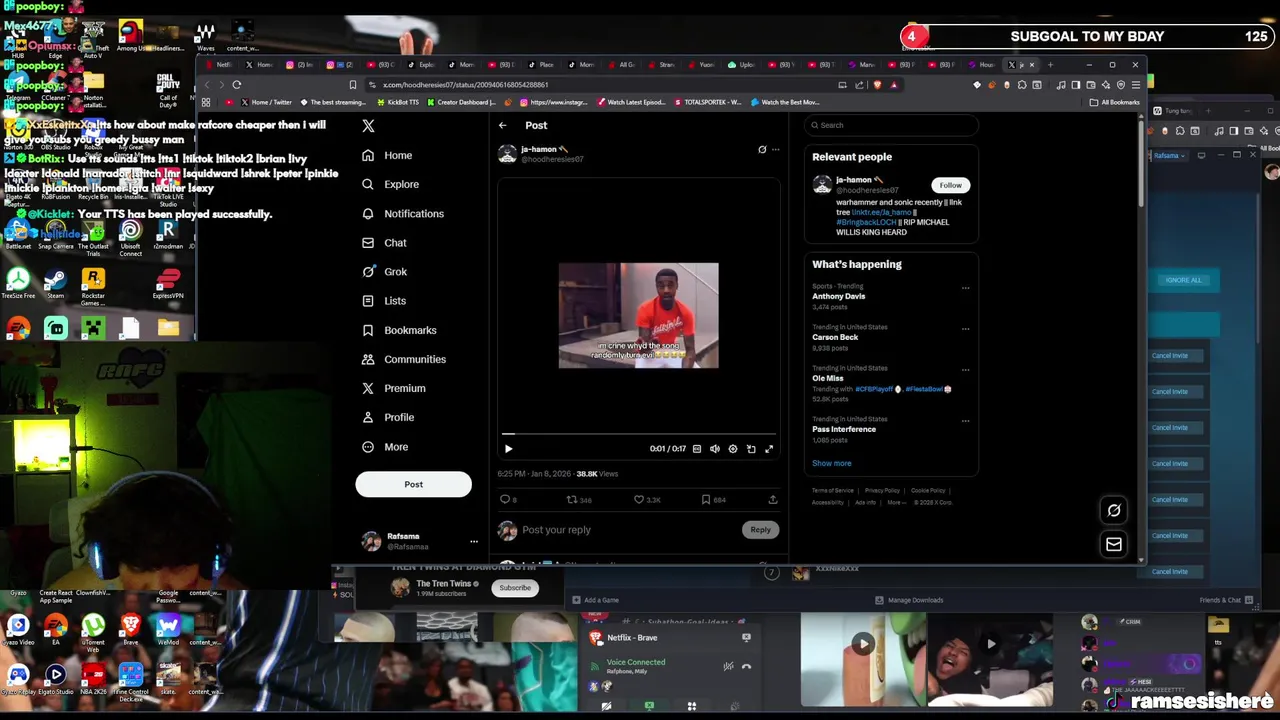Image resolution: width=1280 pixels, height=720 pixels.
Task: Open Bookmarks in the X sidebar
Action: pos(399,330)
